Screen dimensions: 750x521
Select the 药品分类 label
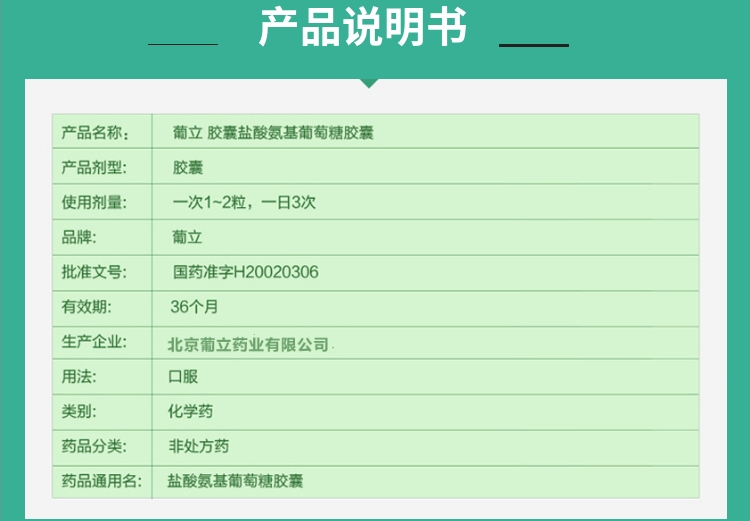94,446
